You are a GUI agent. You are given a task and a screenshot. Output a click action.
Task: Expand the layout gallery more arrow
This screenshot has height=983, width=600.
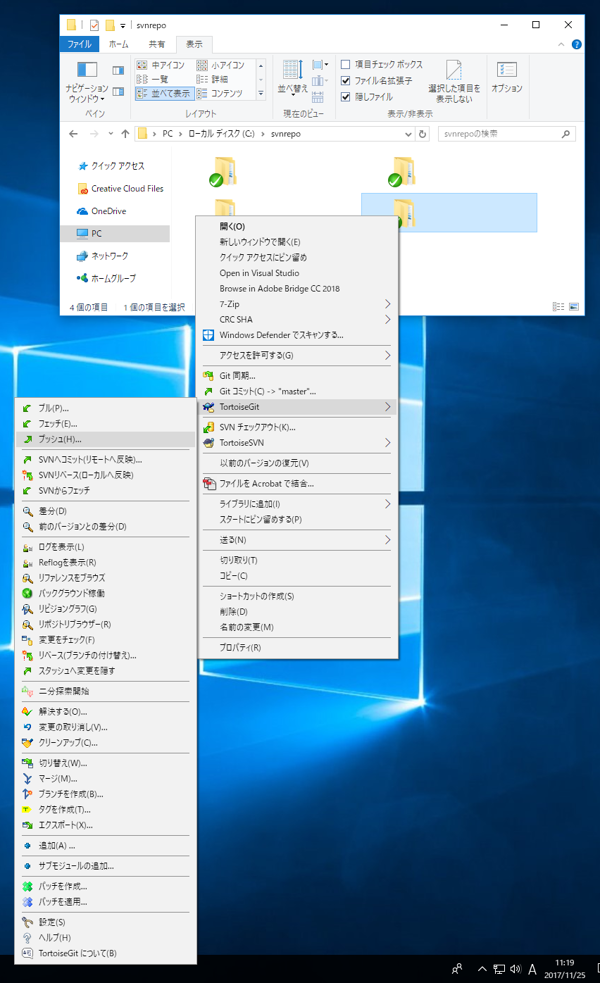261,94
